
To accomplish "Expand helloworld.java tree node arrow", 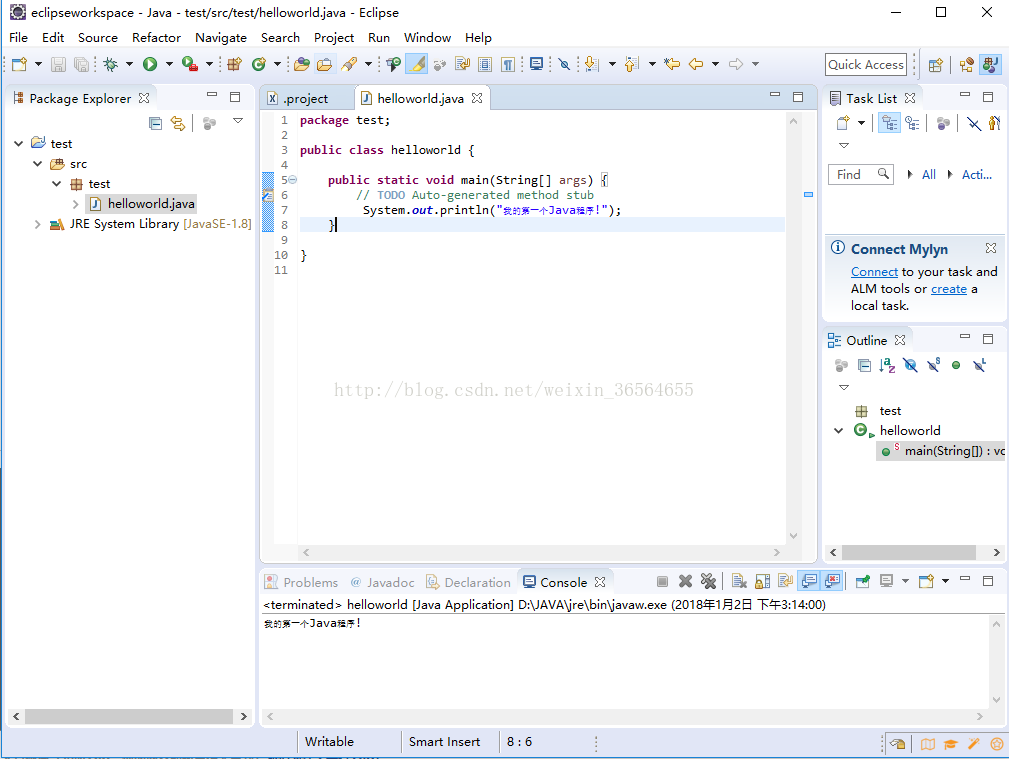I will tap(75, 204).
